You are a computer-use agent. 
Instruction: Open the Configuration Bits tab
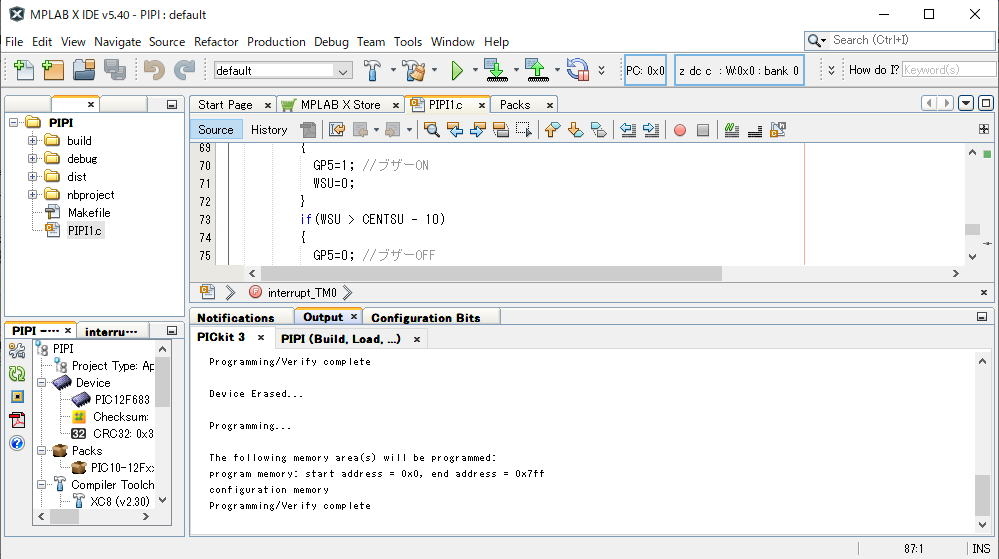pyautogui.click(x=426, y=317)
